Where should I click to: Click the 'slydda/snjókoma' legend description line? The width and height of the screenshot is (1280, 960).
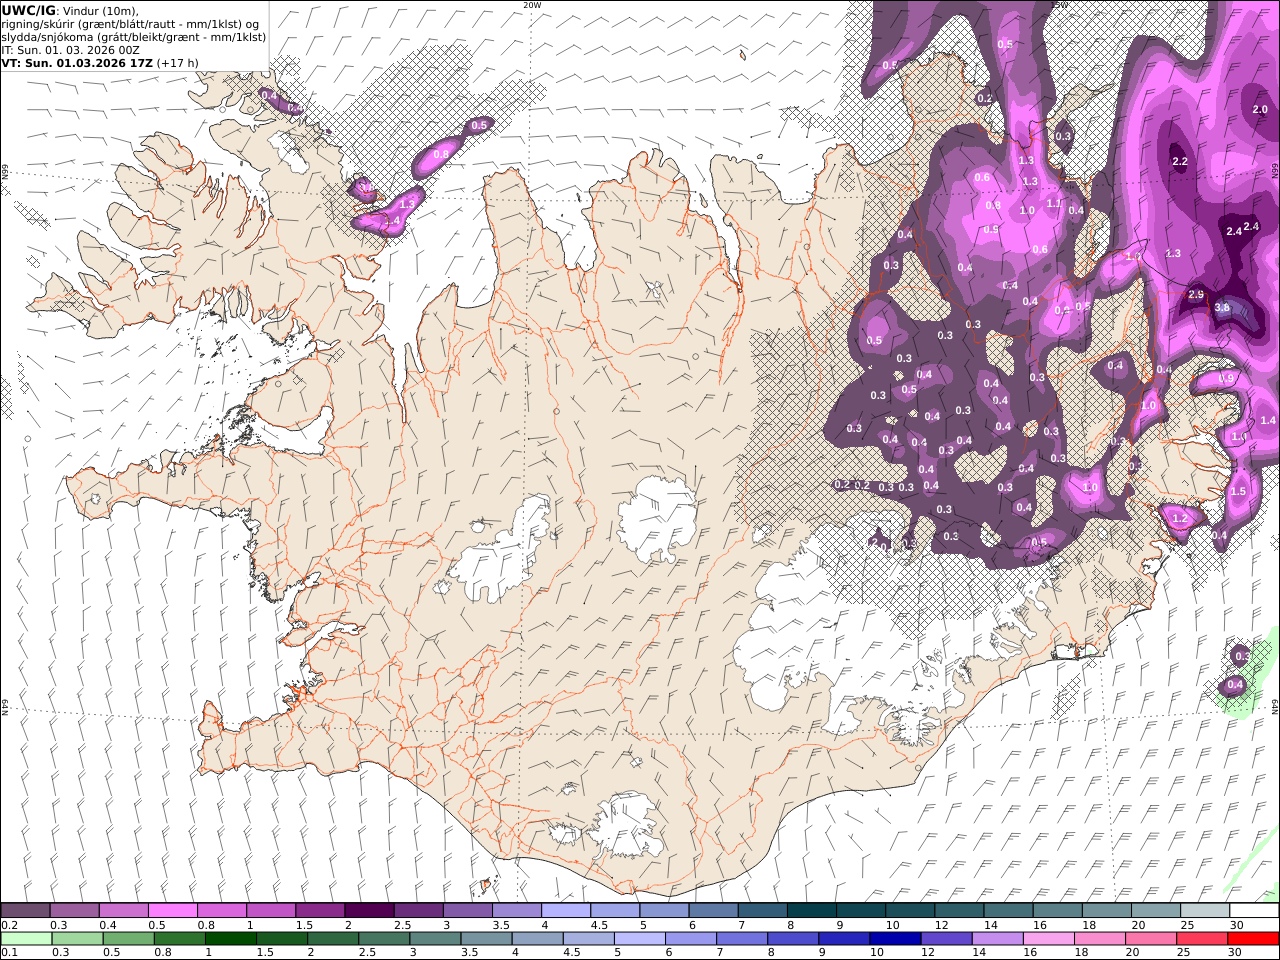134,37
